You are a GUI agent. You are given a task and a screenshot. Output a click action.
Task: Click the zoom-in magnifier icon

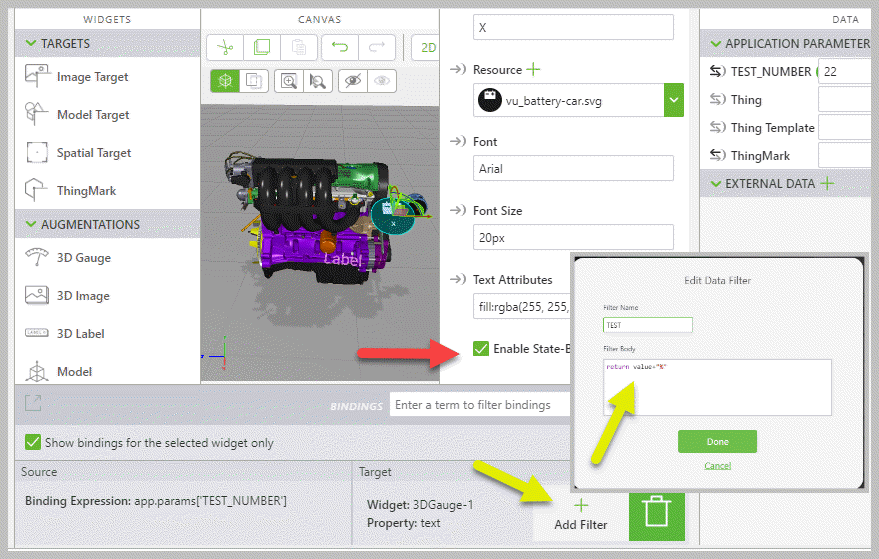pos(289,82)
